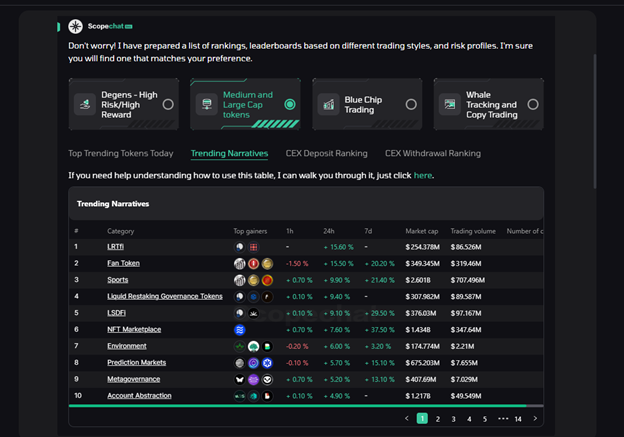Screen dimensions: 624x437
Task: Click the +37.50 % value in NFT Marketplace row
Action: click(379, 330)
